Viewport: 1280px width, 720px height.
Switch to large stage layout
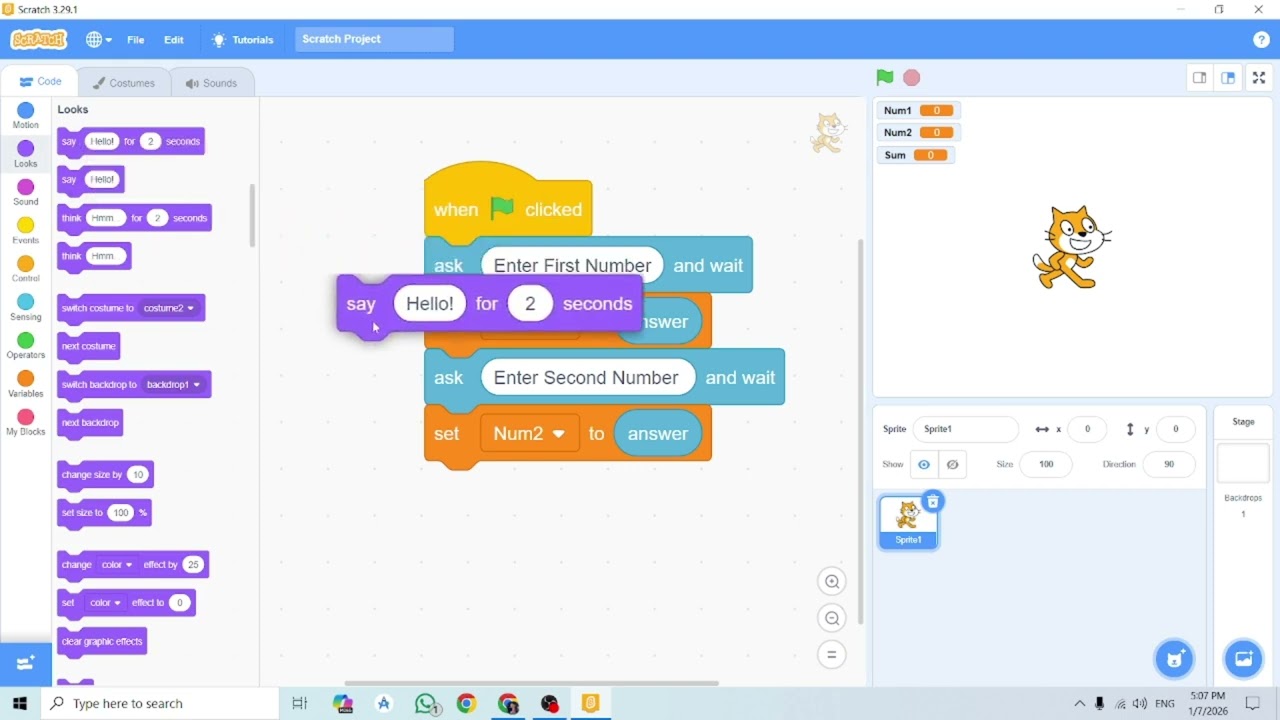coord(1229,78)
